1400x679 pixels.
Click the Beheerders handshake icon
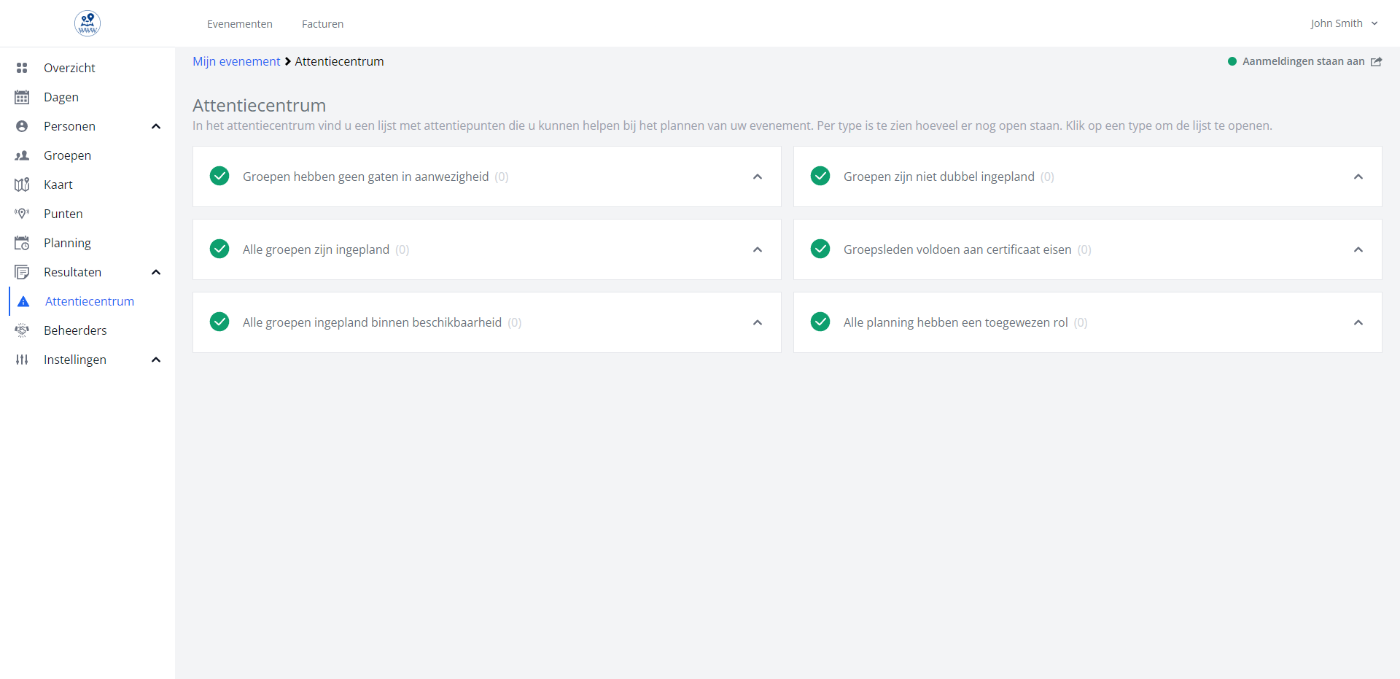22,330
